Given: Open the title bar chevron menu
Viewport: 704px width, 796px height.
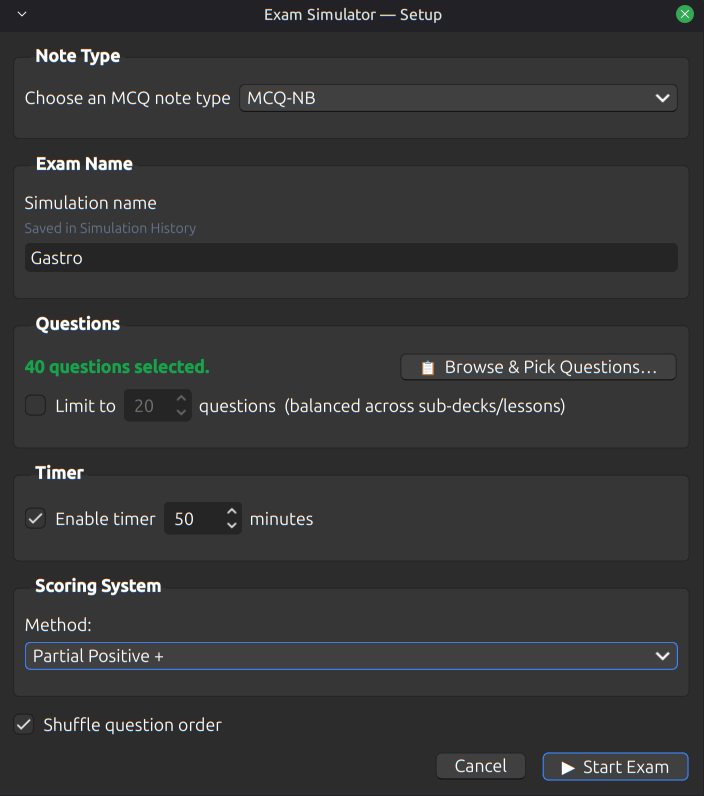Looking at the screenshot, I should pos(22,14).
